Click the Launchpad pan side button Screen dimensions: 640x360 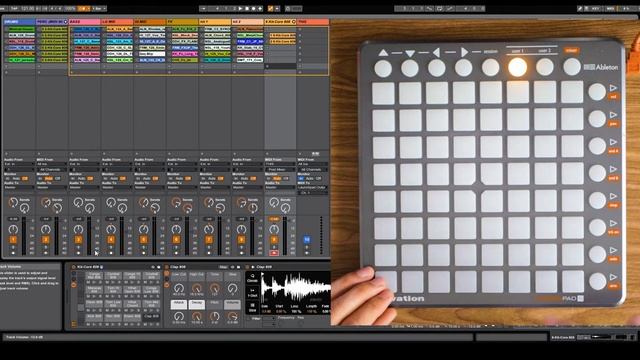597,119
